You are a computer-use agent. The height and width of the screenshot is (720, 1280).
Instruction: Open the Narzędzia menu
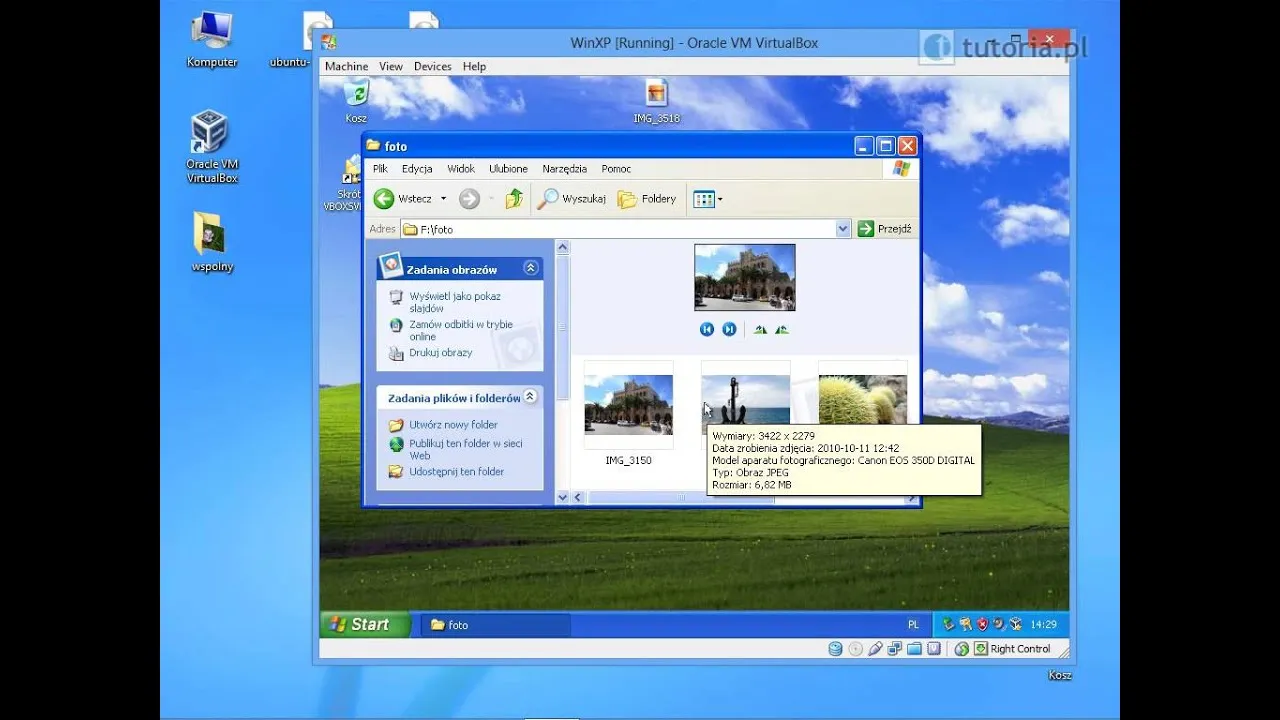[564, 169]
